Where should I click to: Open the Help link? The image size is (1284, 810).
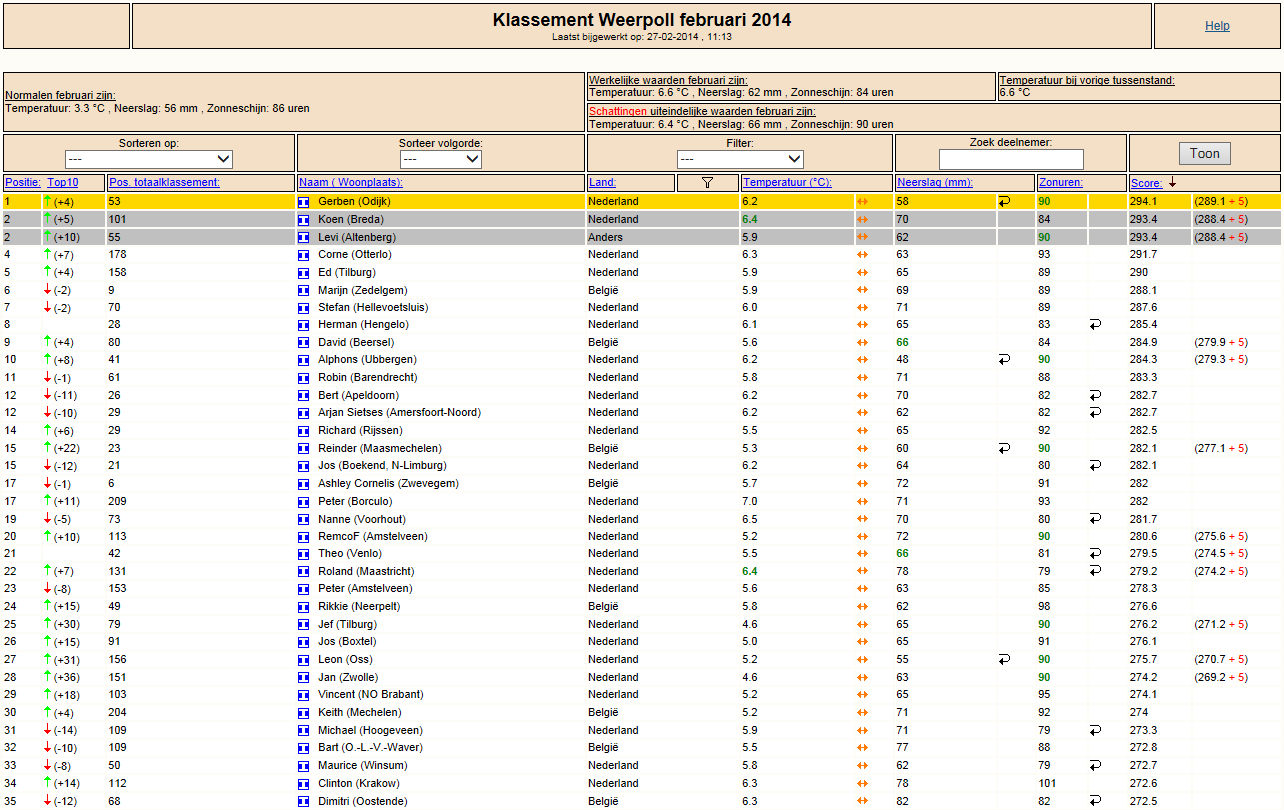1217,26
